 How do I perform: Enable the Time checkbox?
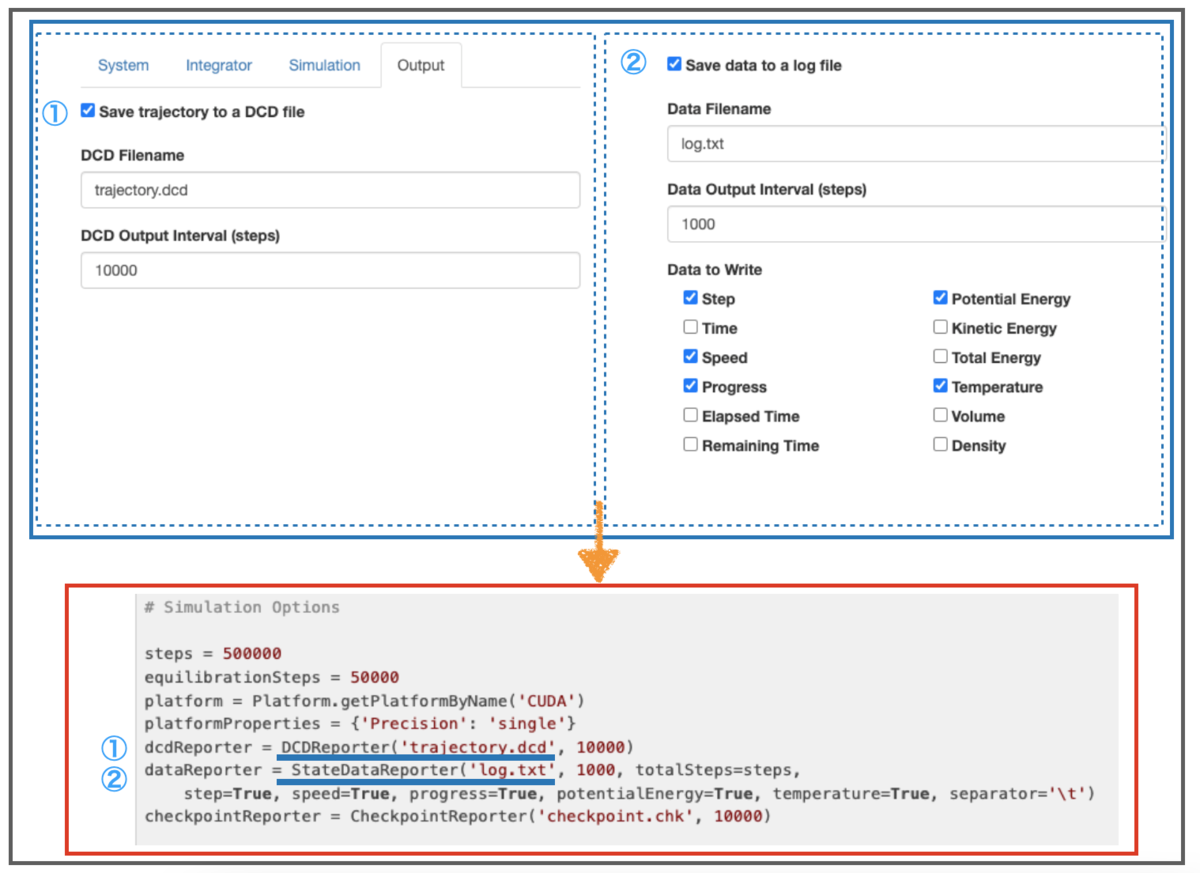pos(691,327)
